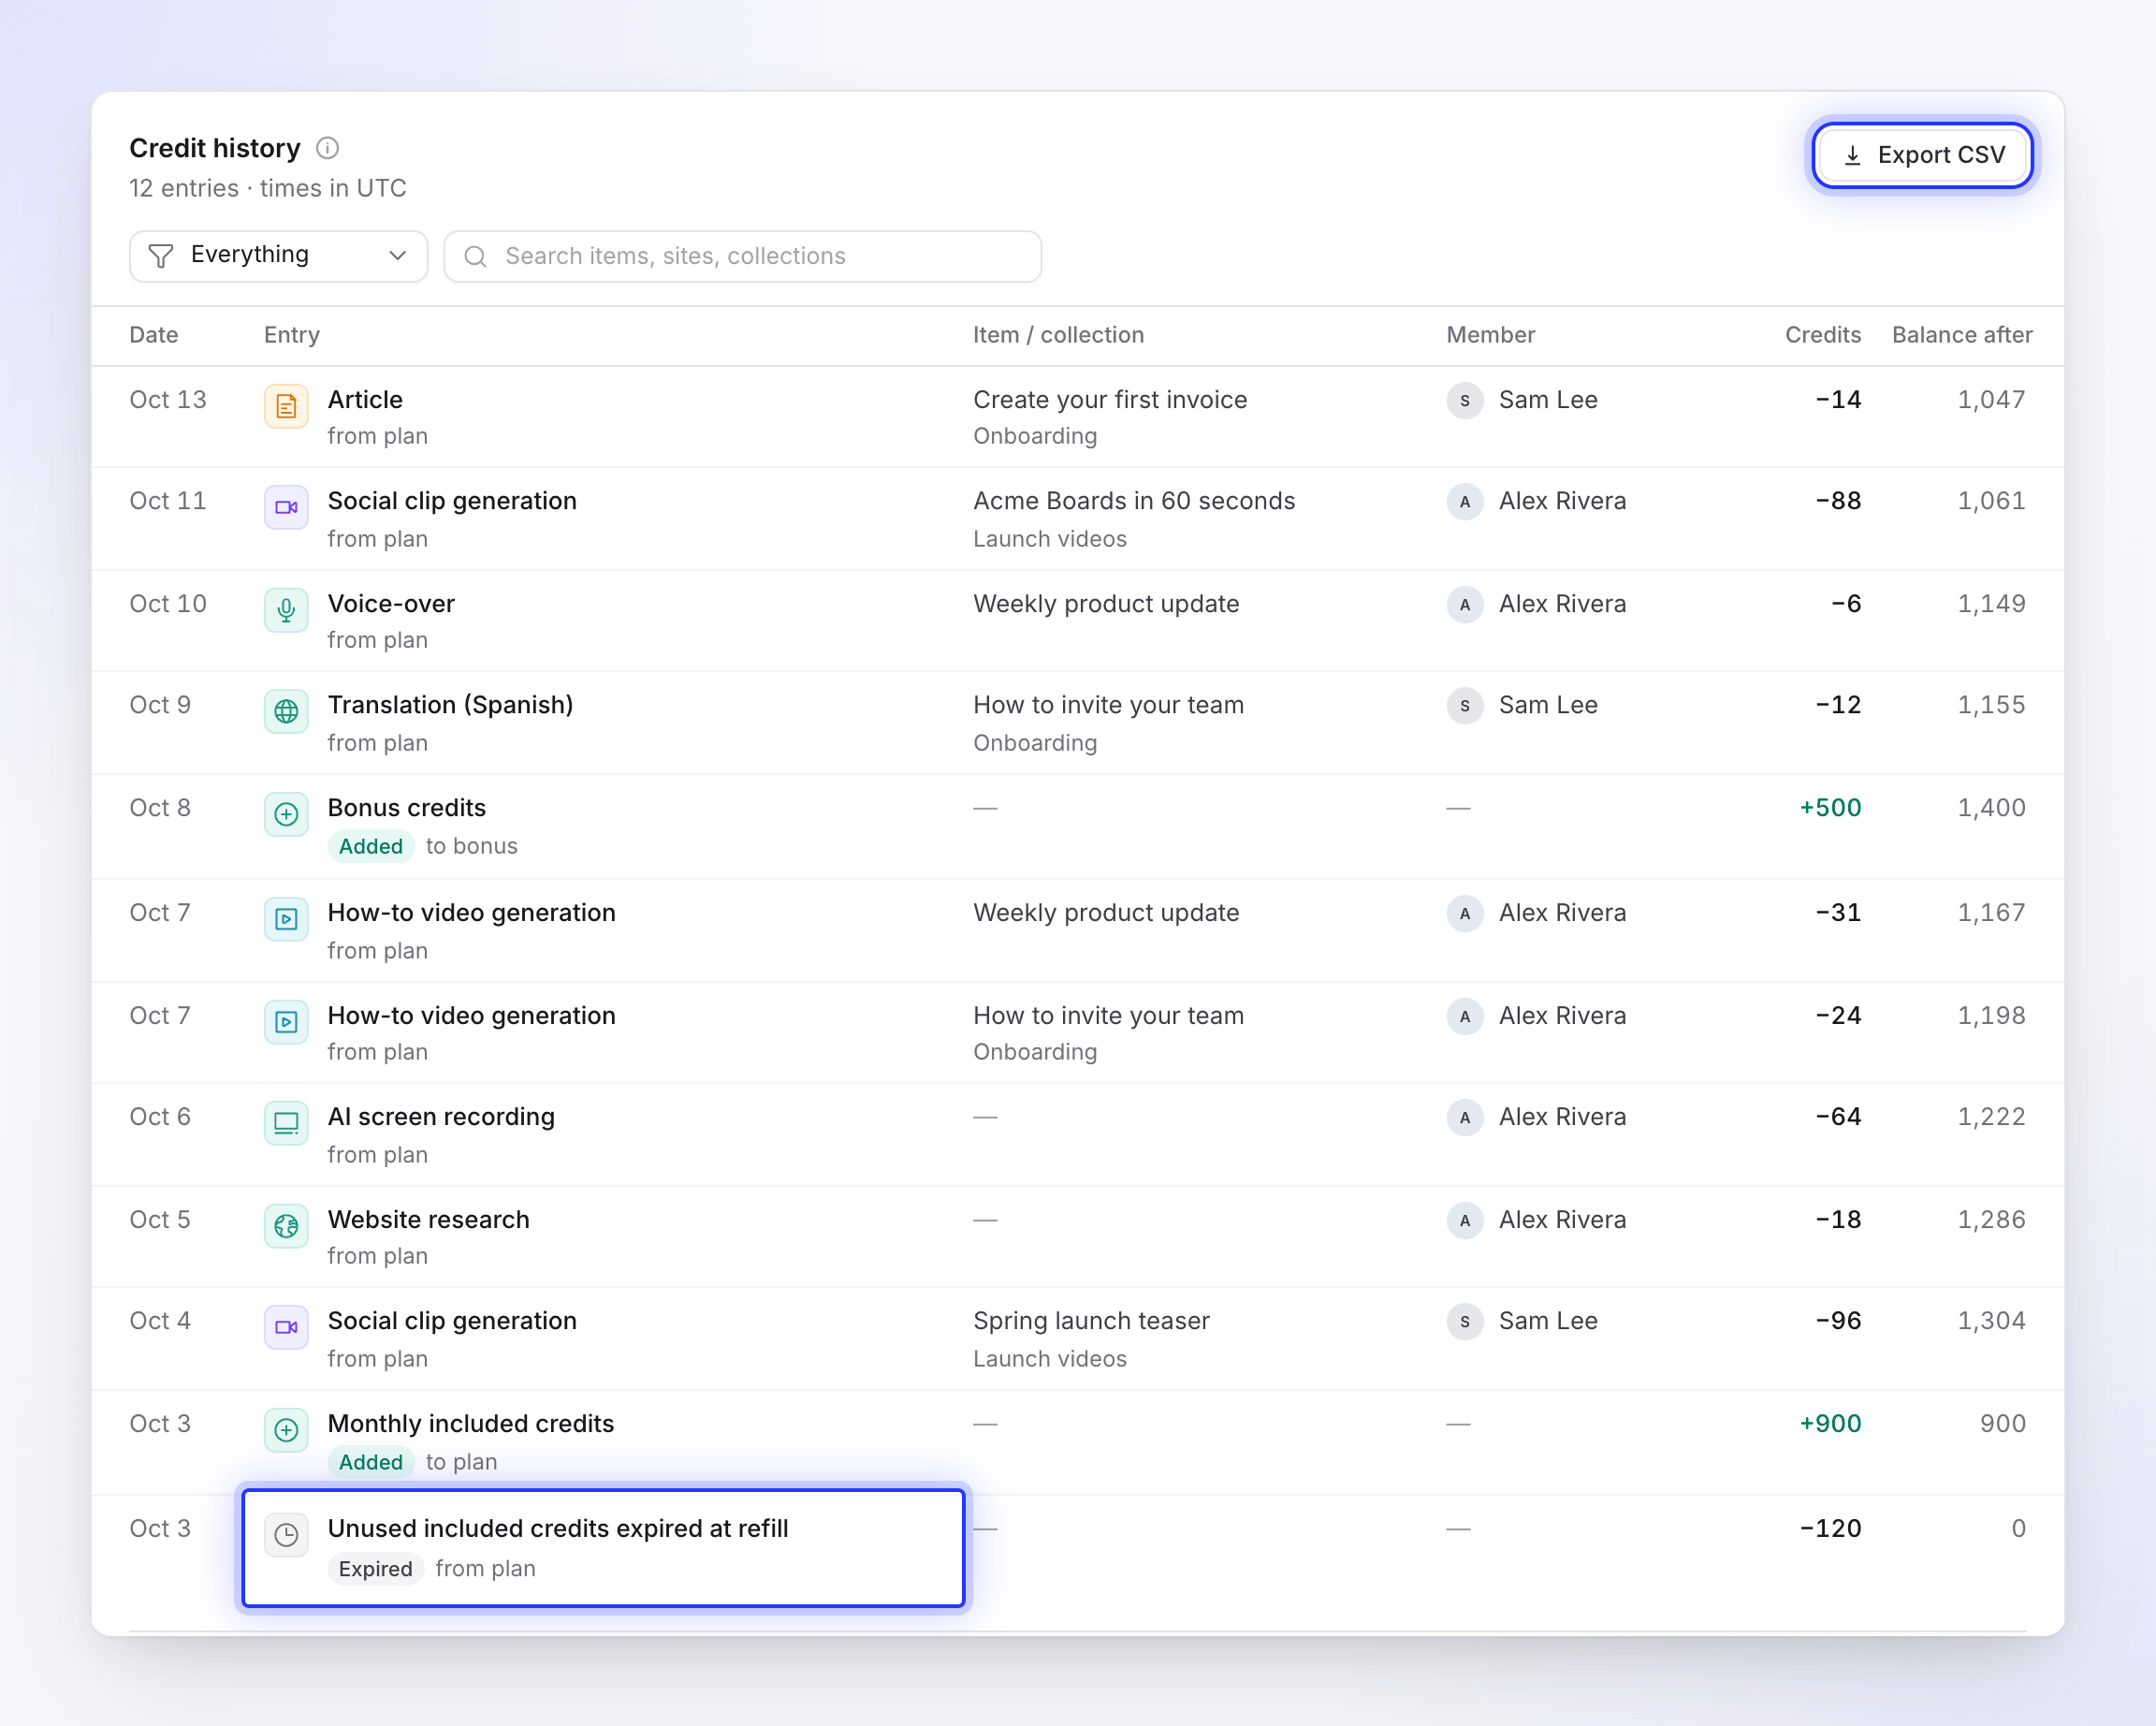
Task: Open 'Create your first invoice' item
Action: 1110,400
